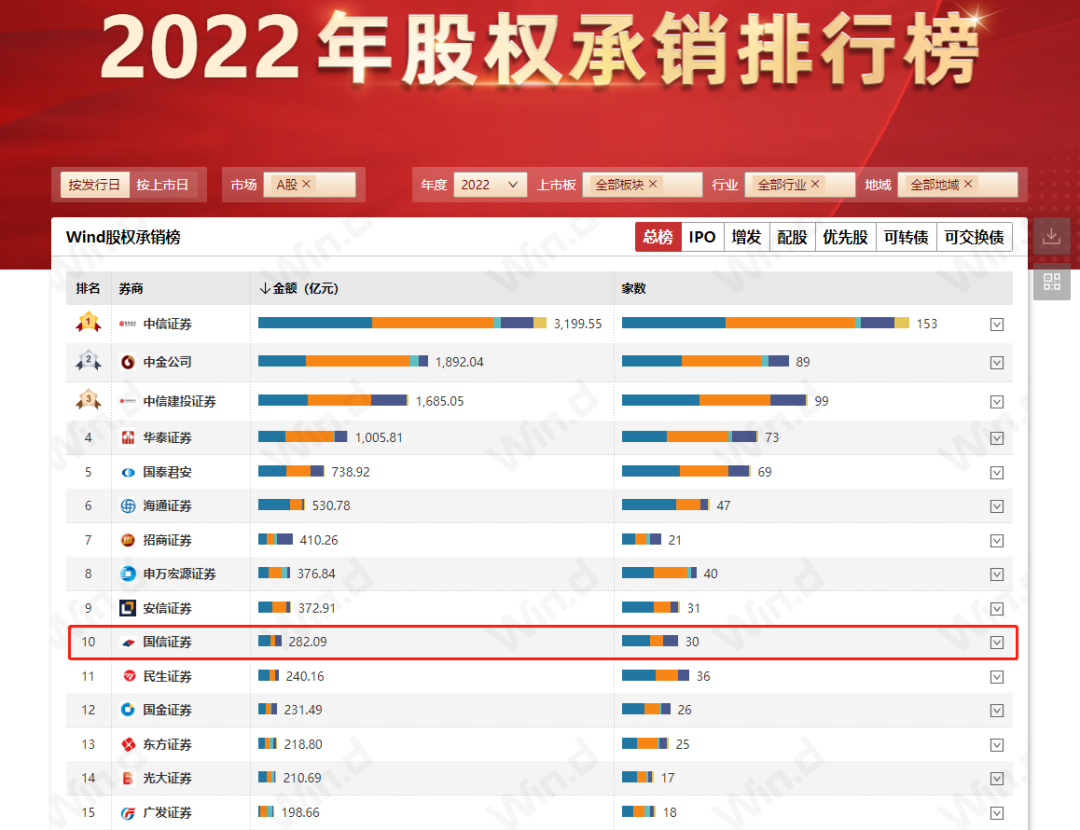Image resolution: width=1080 pixels, height=830 pixels.
Task: Click the 国金证券 logo icon
Action: coord(127,709)
